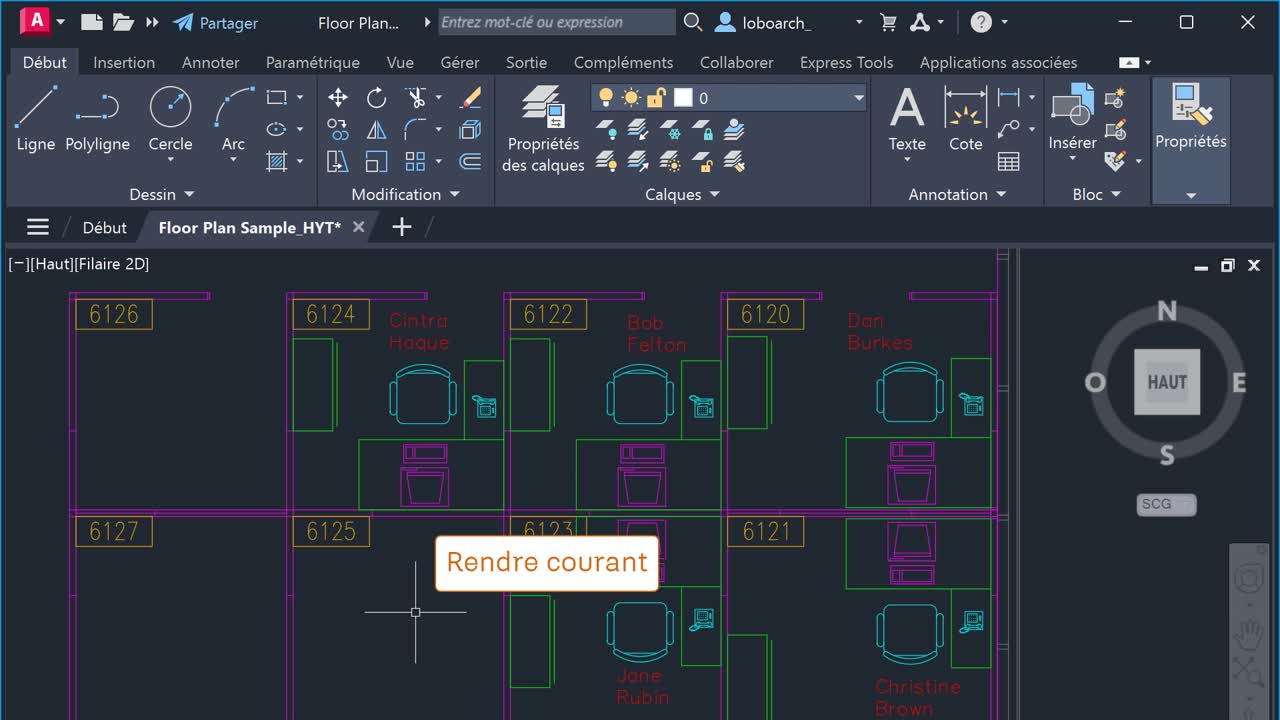Open the Insertion ribbon tab

click(124, 62)
